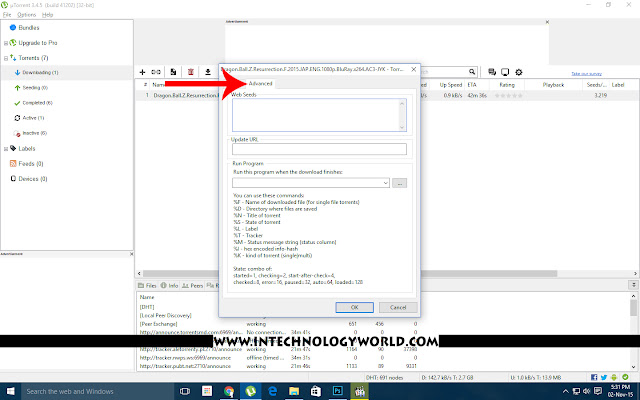Select the Advanced tab in dialog
Viewport: 640px width, 400px height.
[260, 84]
